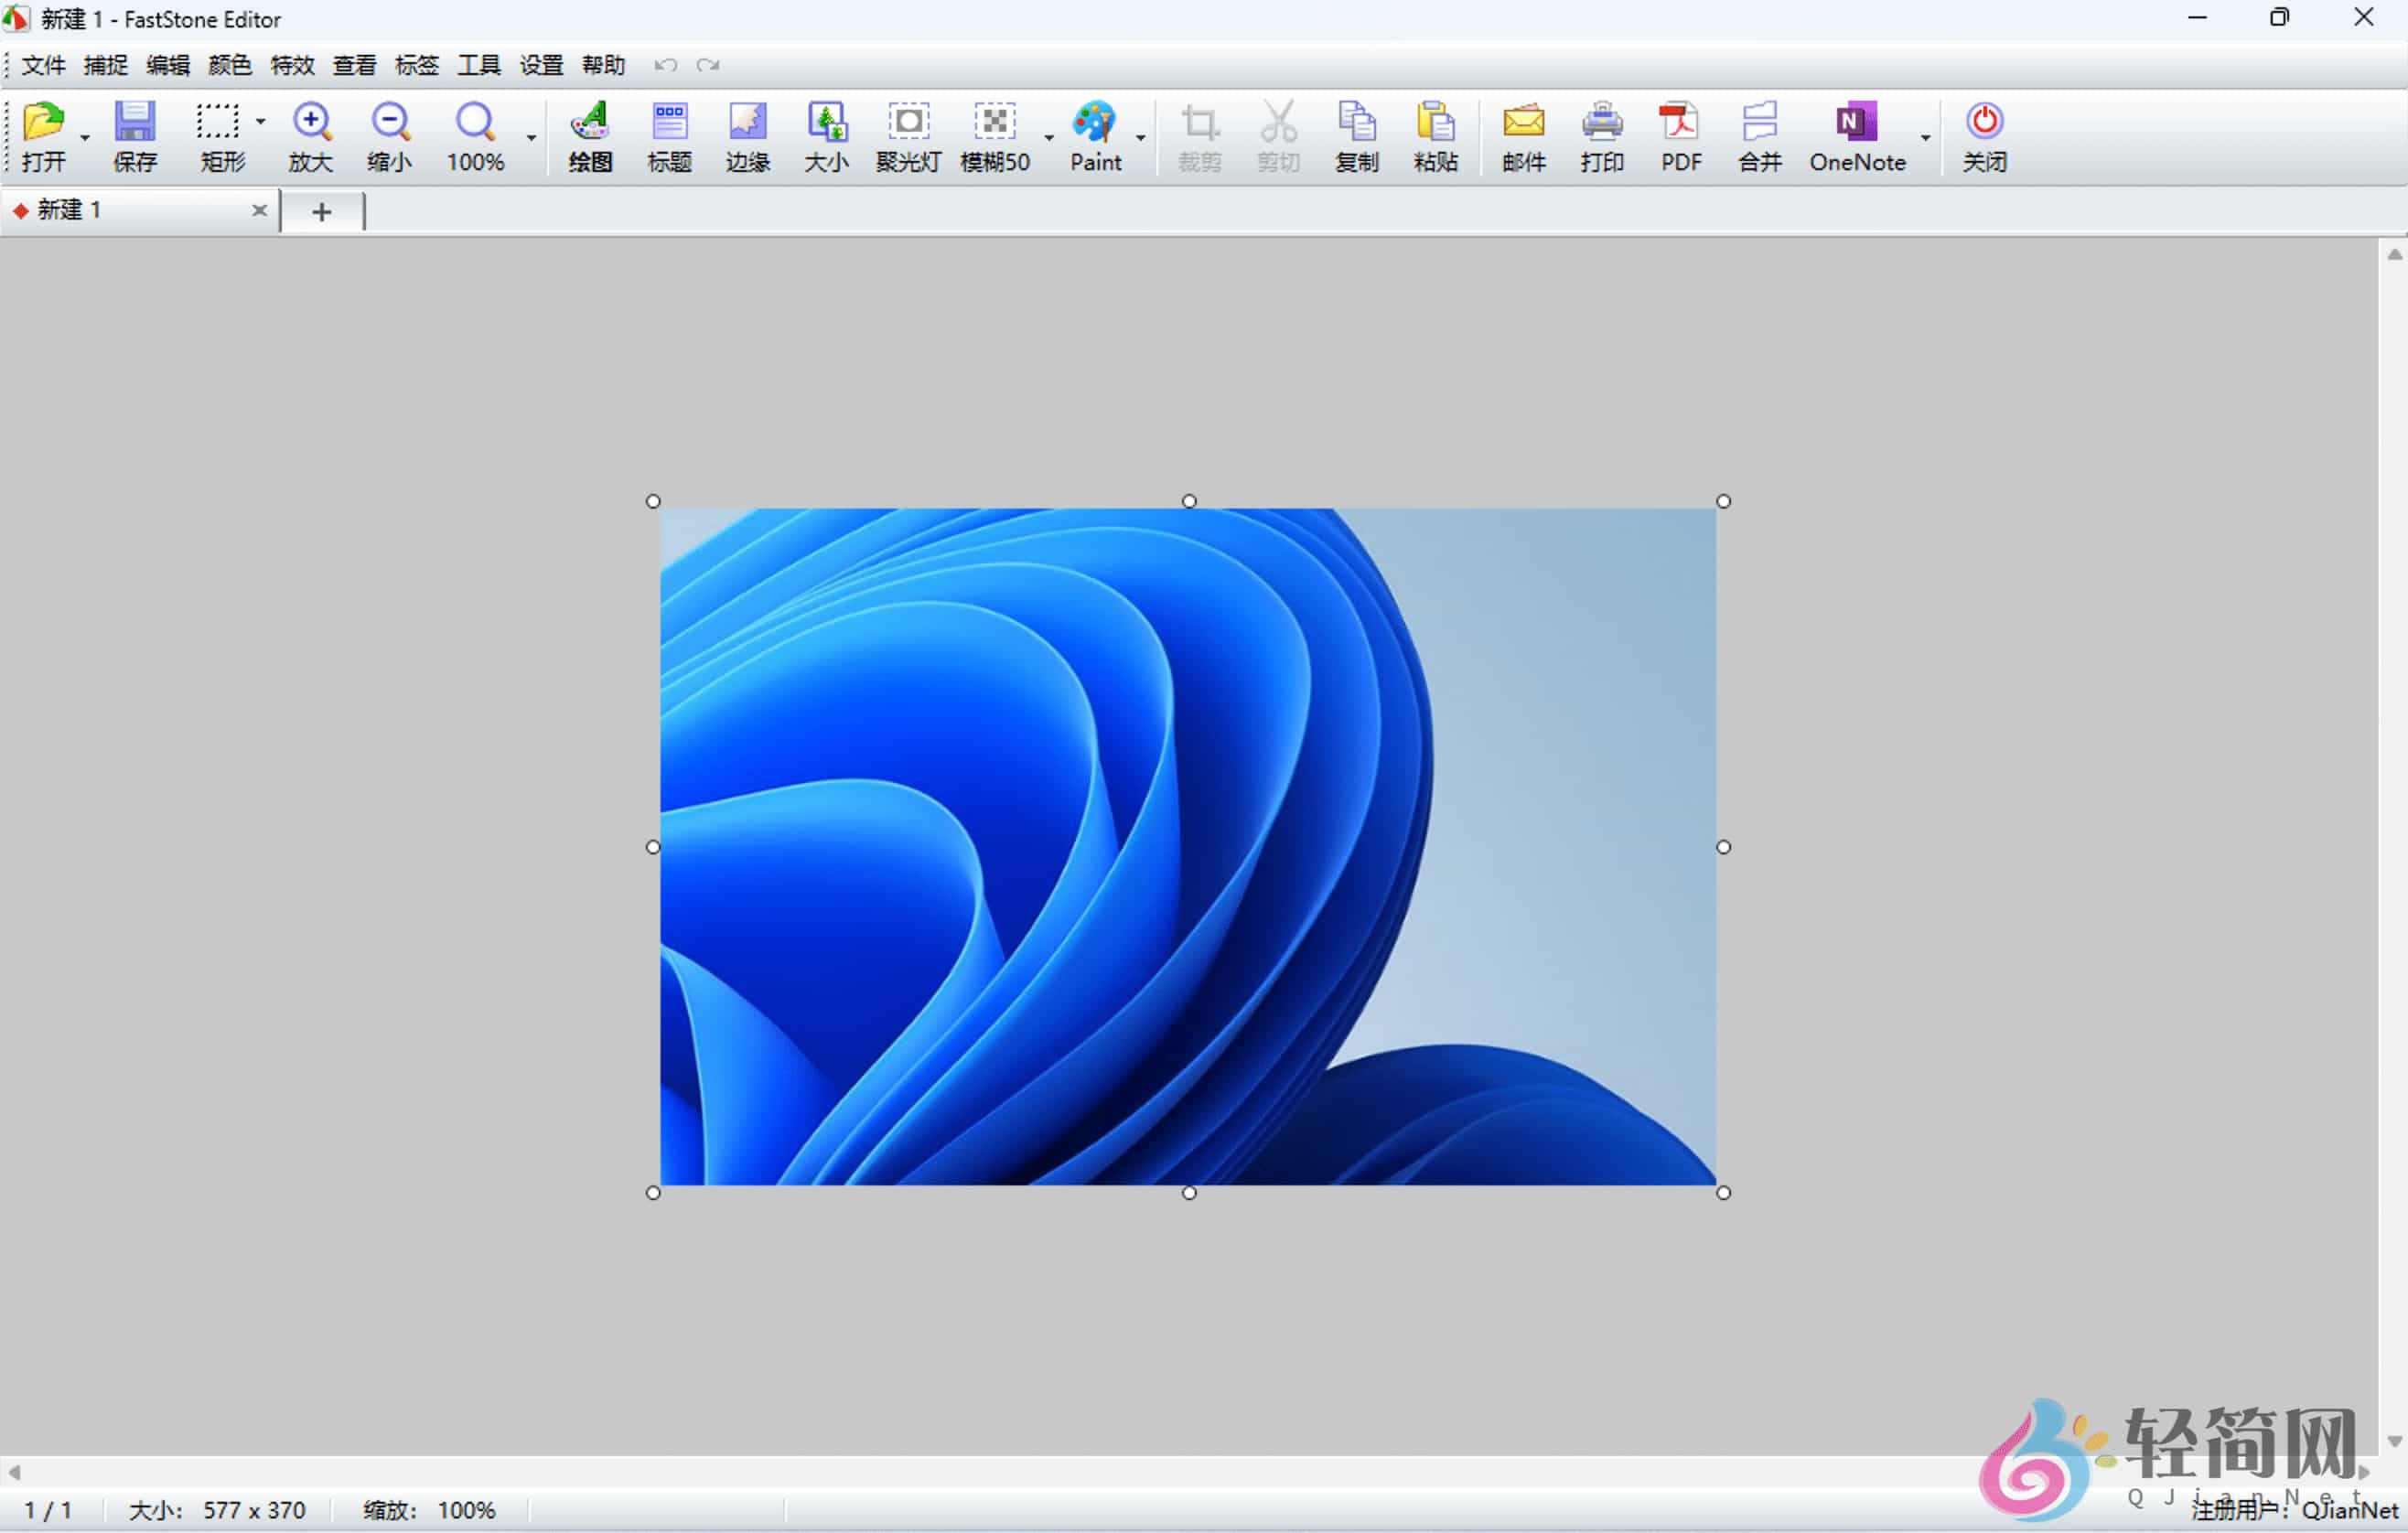Open the 大小 resize tool
The height and width of the screenshot is (1533, 2408).
tap(827, 122)
